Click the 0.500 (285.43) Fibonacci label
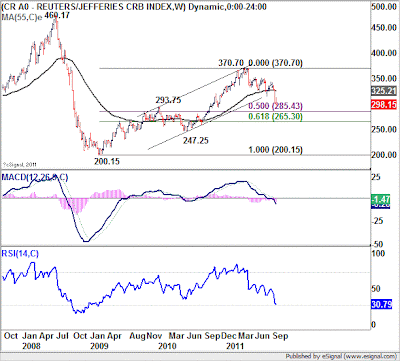The image size is (400, 361). click(276, 106)
